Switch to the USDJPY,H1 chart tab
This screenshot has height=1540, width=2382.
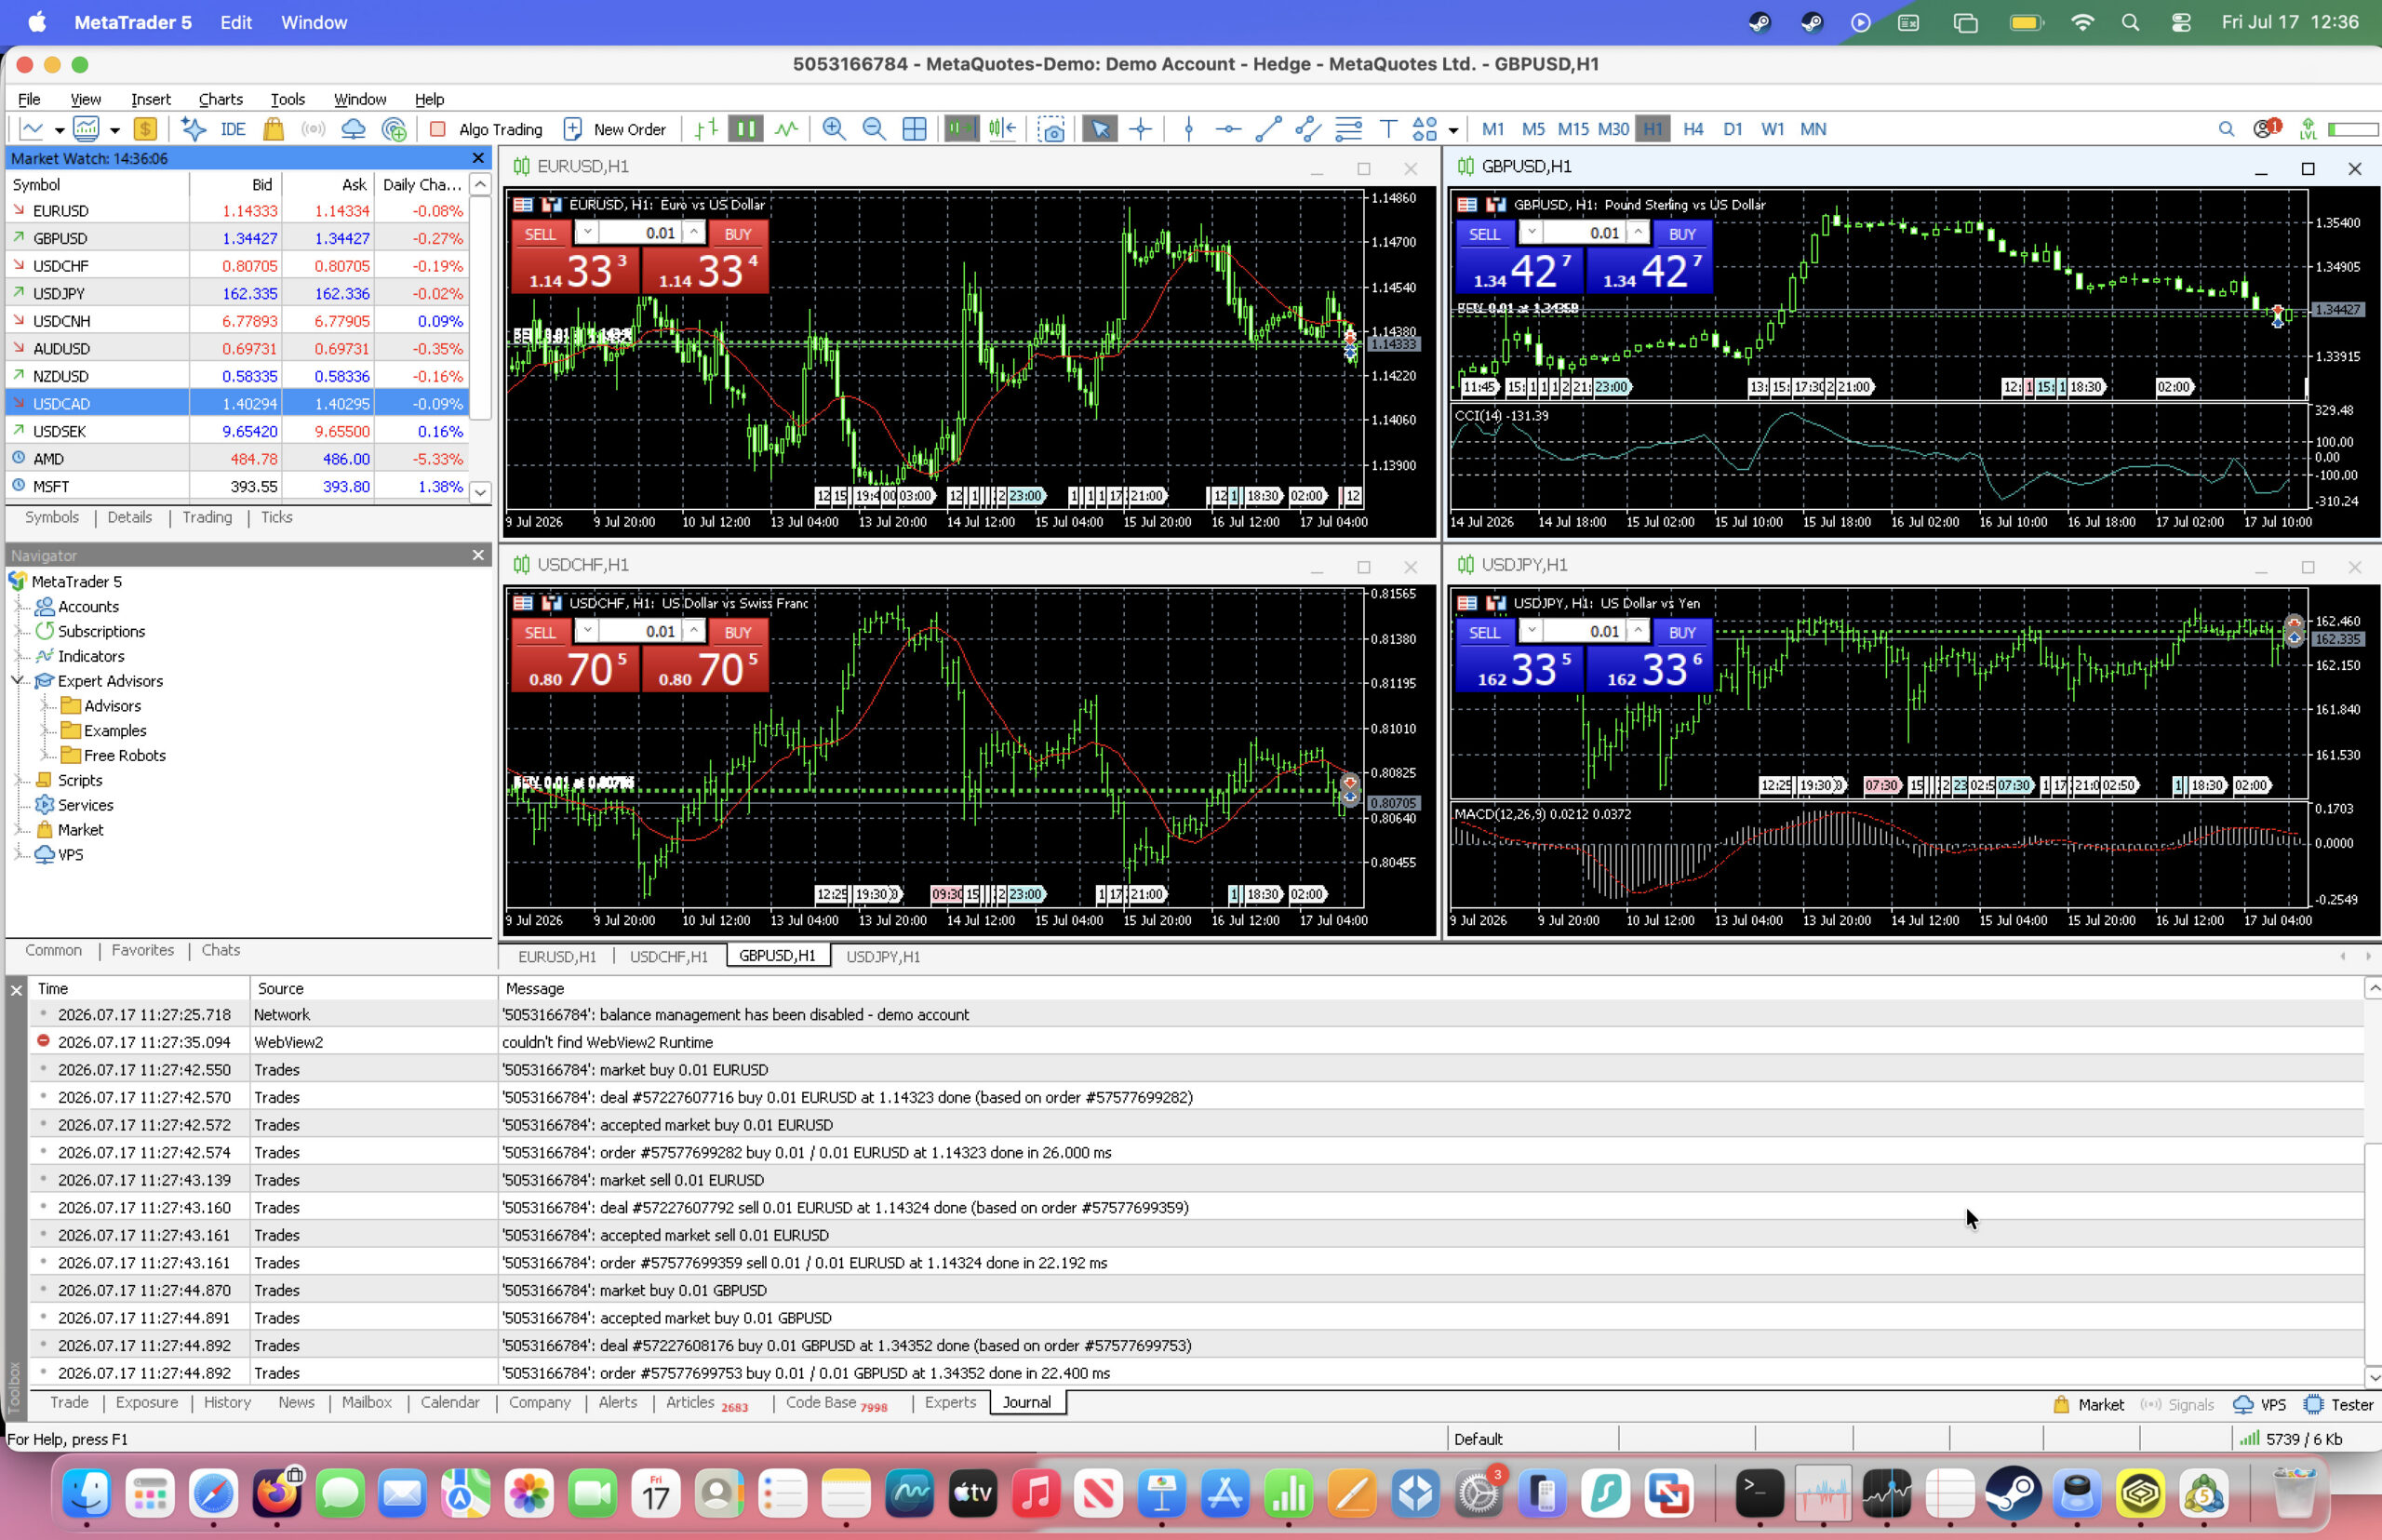[883, 957]
